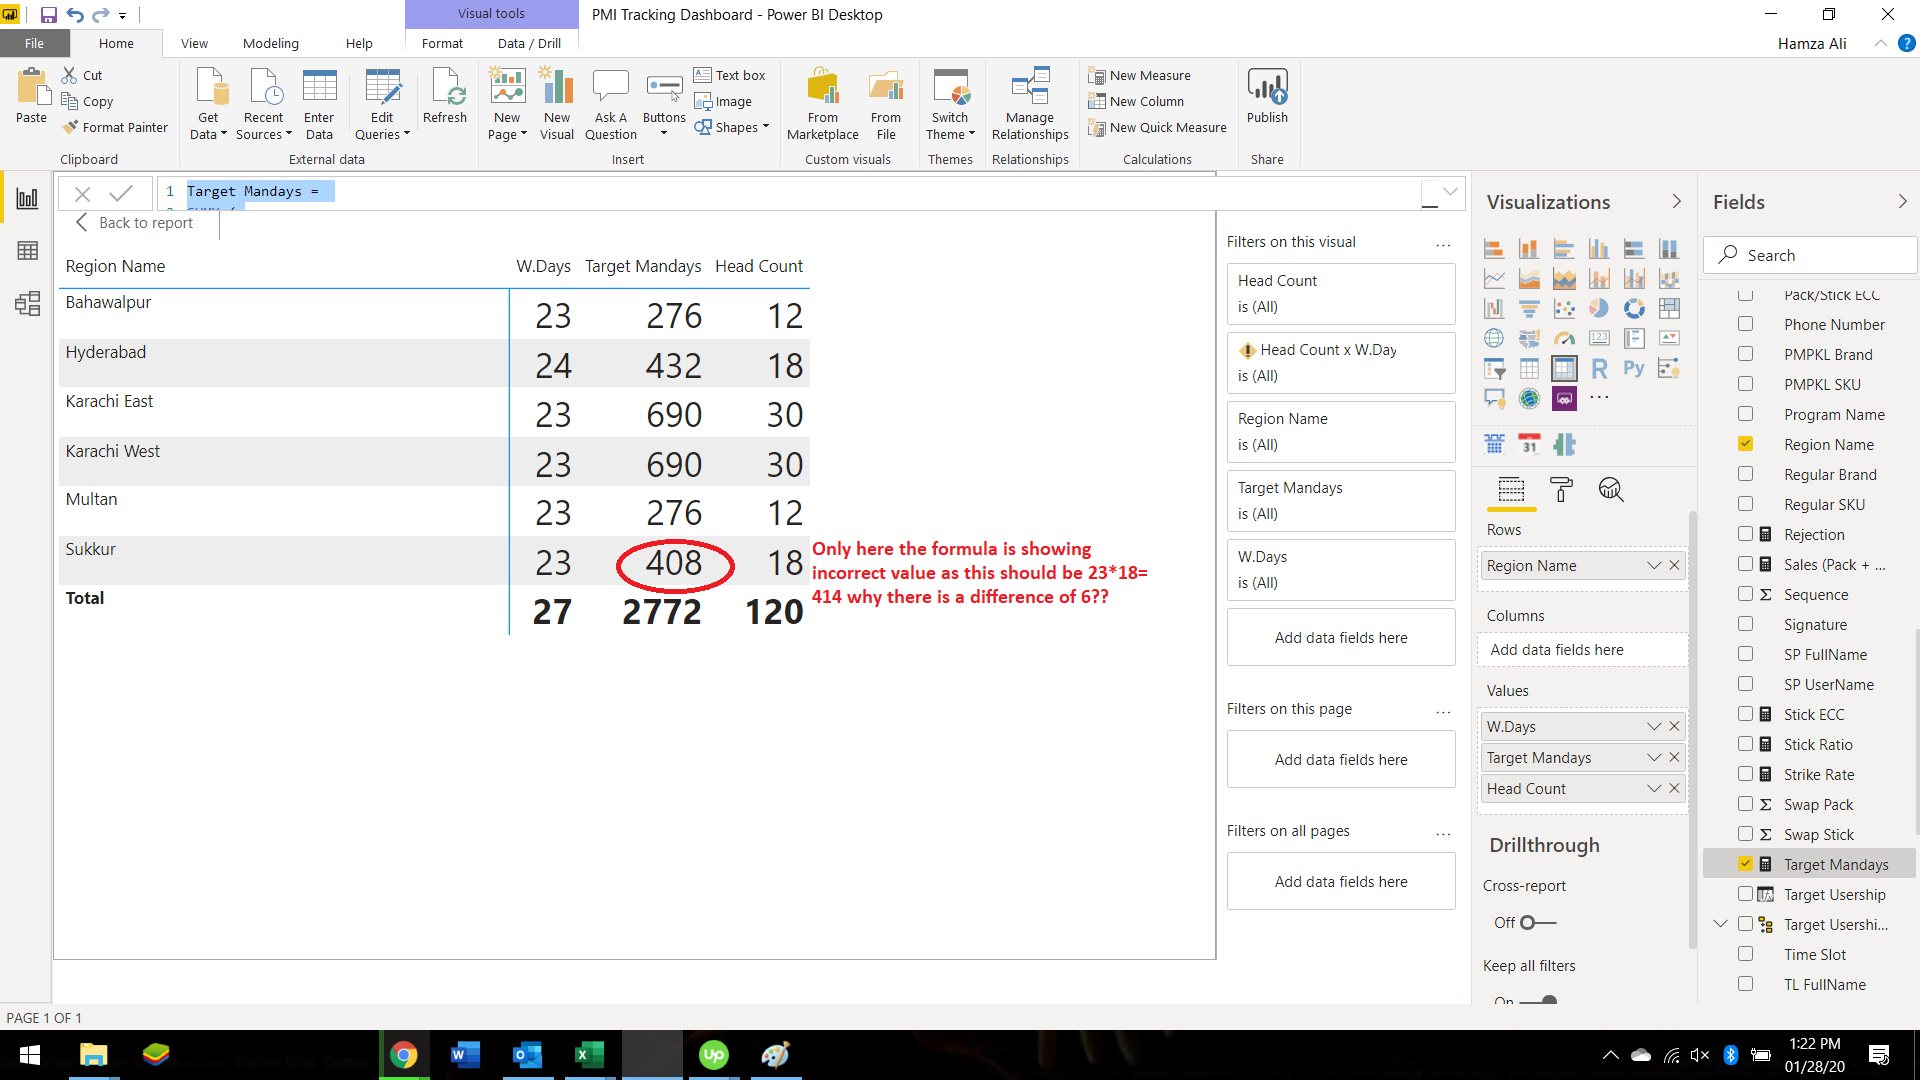This screenshot has width=1920, height=1080.
Task: Cancel formula with the X icon
Action: pos(83,193)
